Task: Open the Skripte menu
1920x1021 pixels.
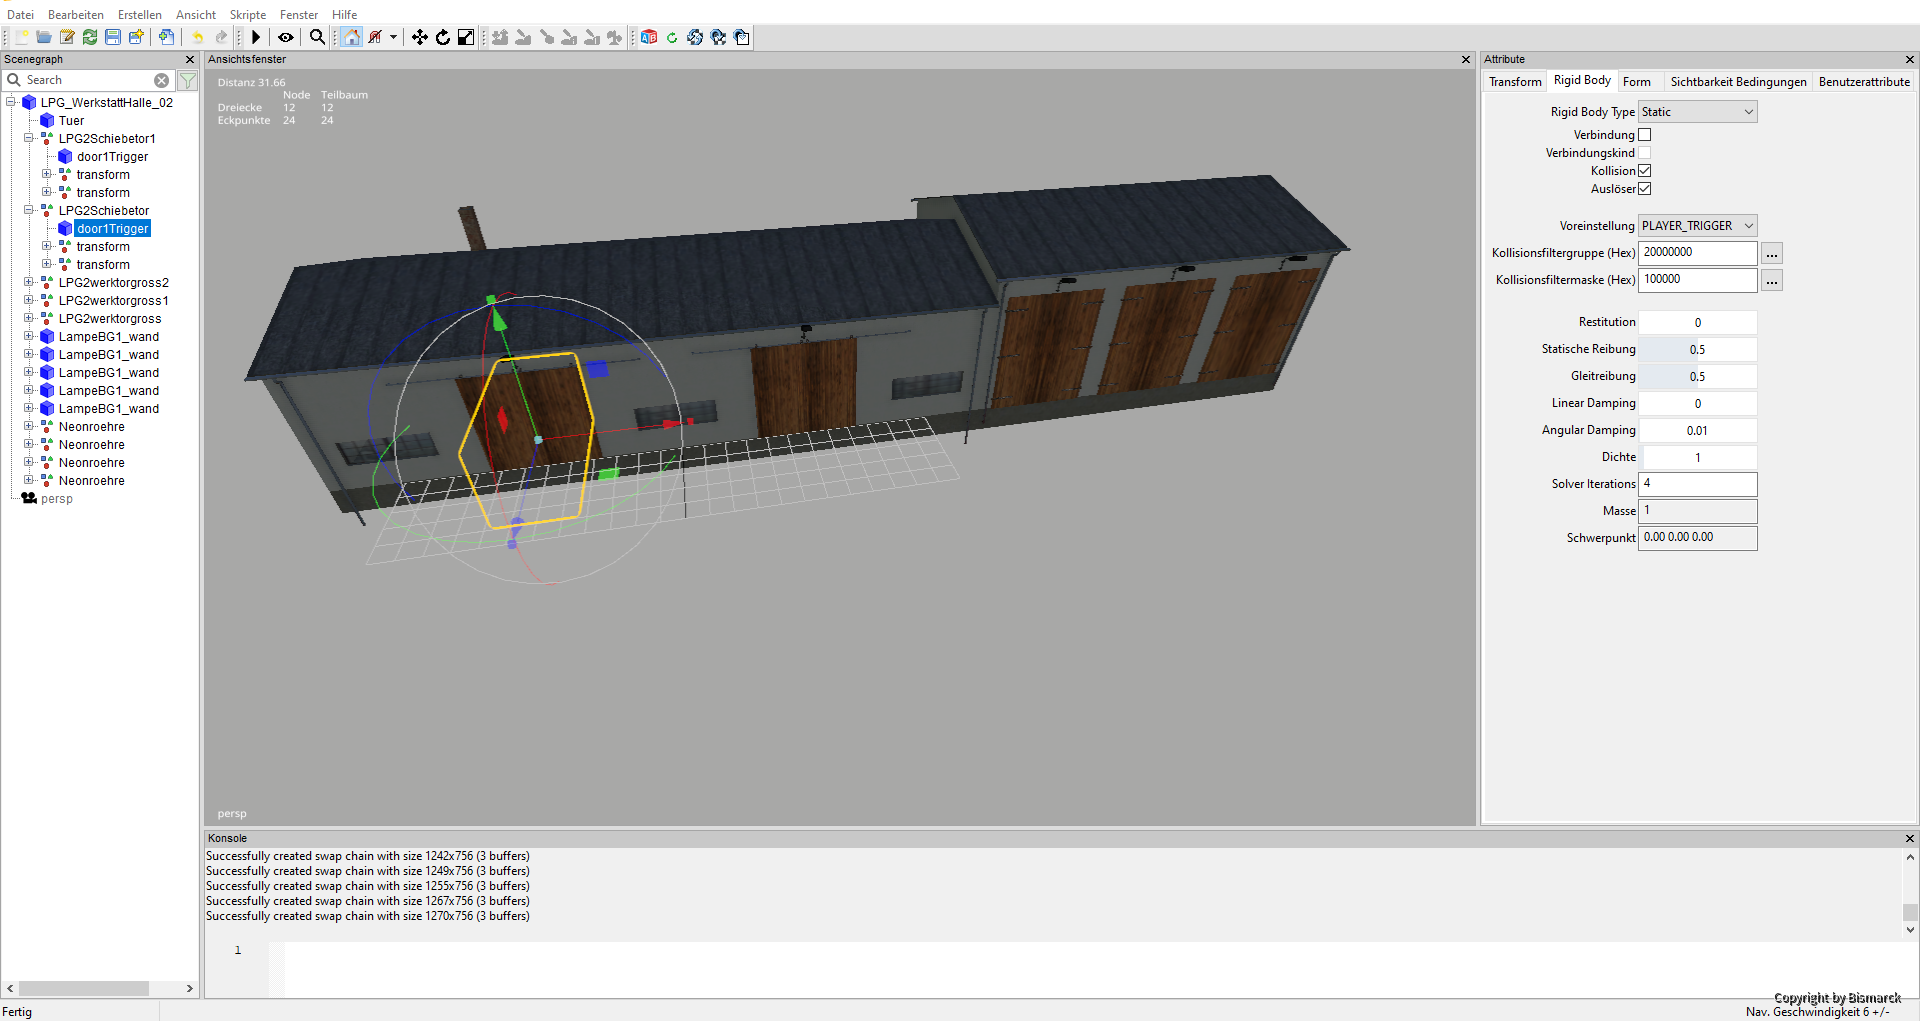Action: click(248, 15)
